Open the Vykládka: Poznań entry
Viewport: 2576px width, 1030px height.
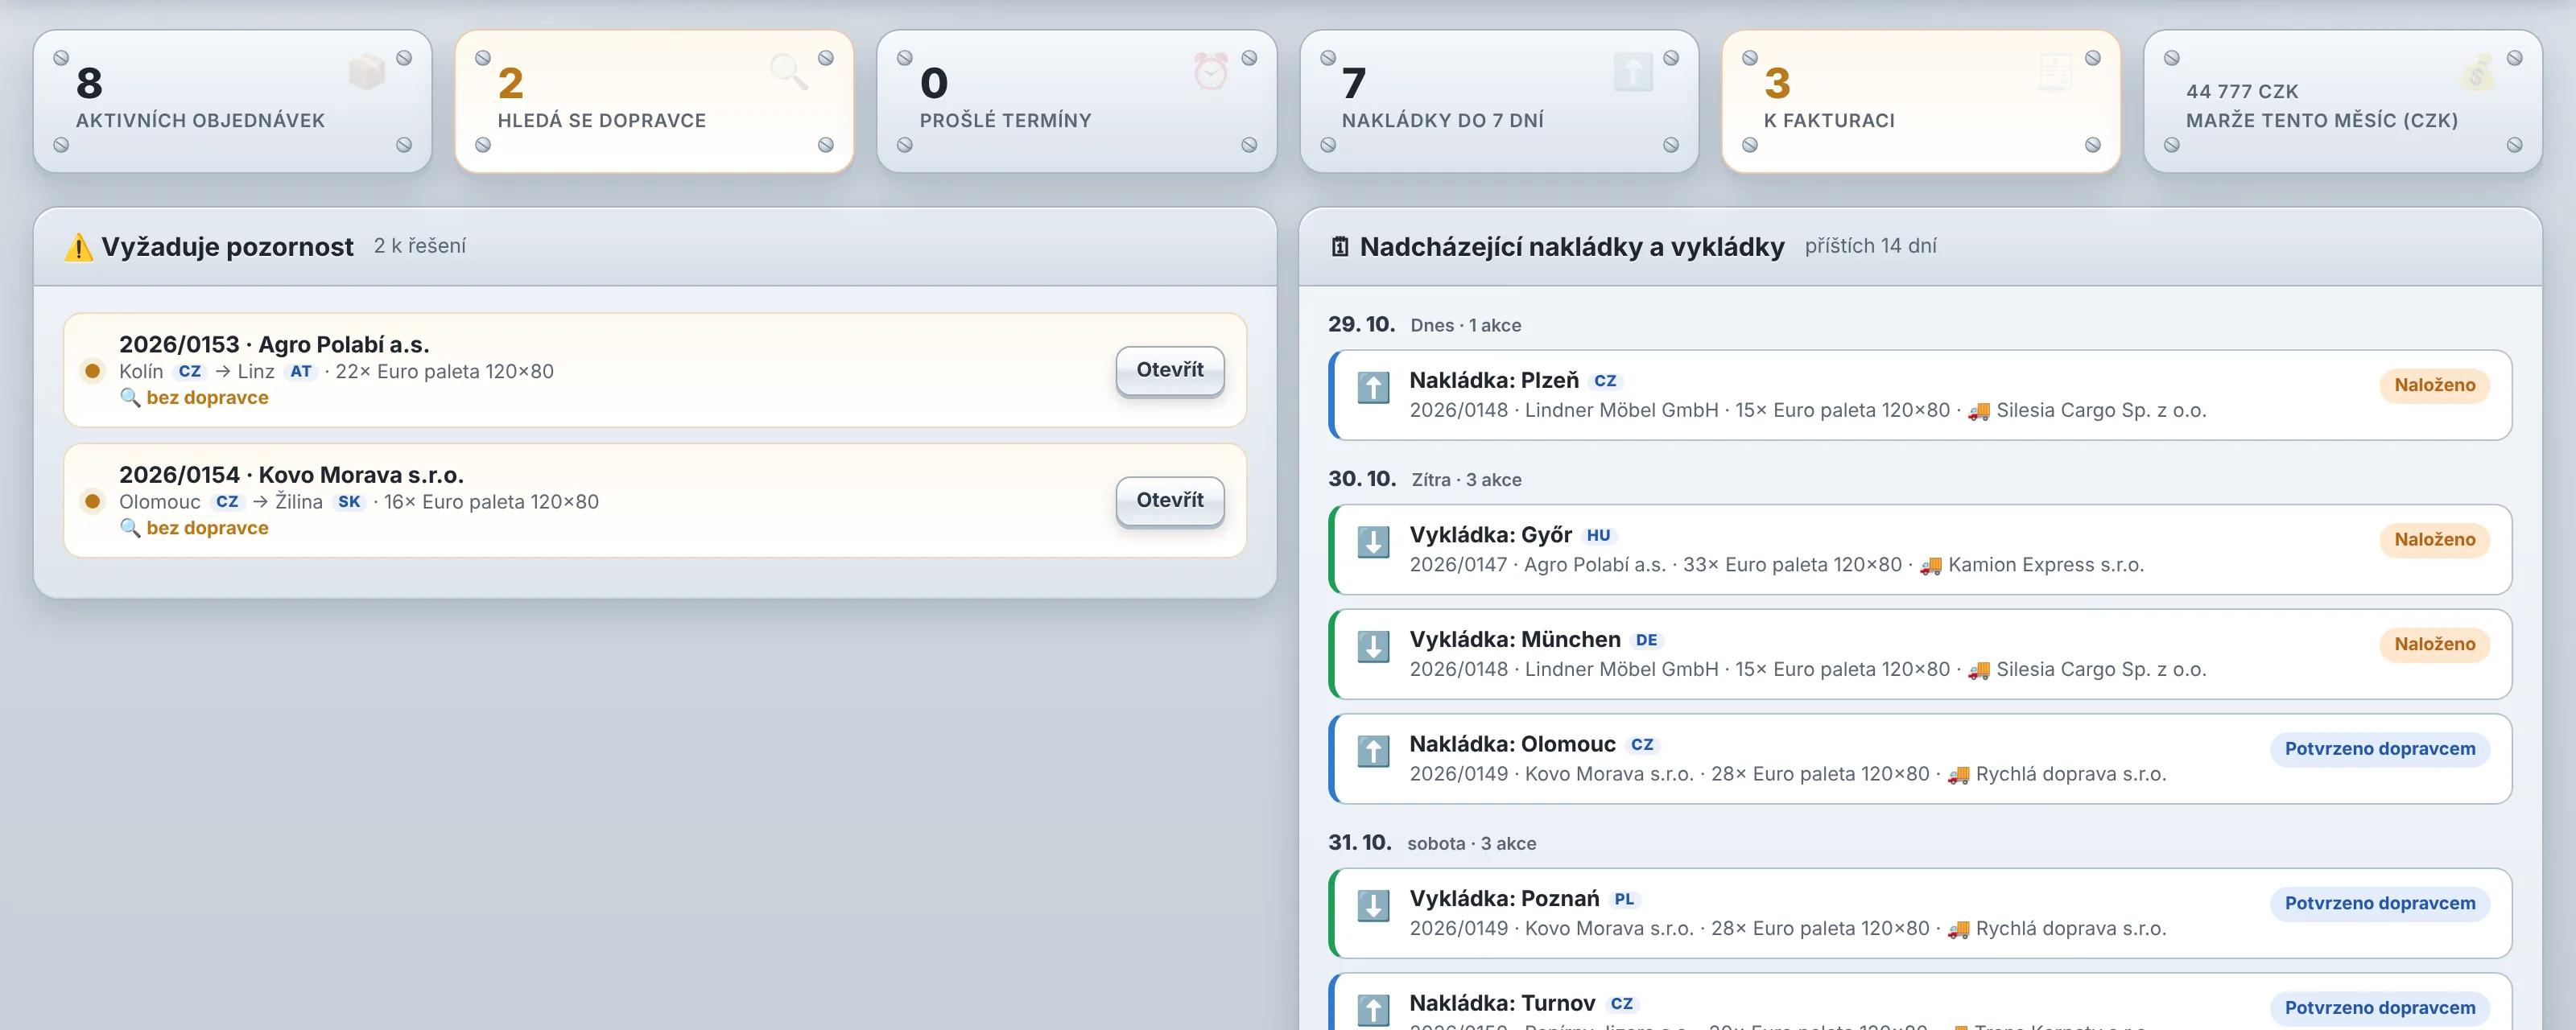(1919, 913)
